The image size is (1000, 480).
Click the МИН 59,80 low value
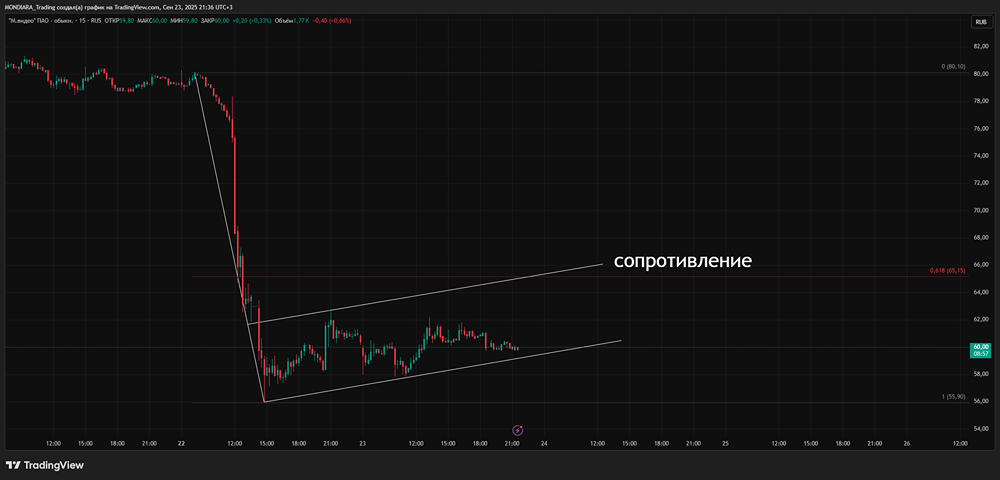pos(184,20)
